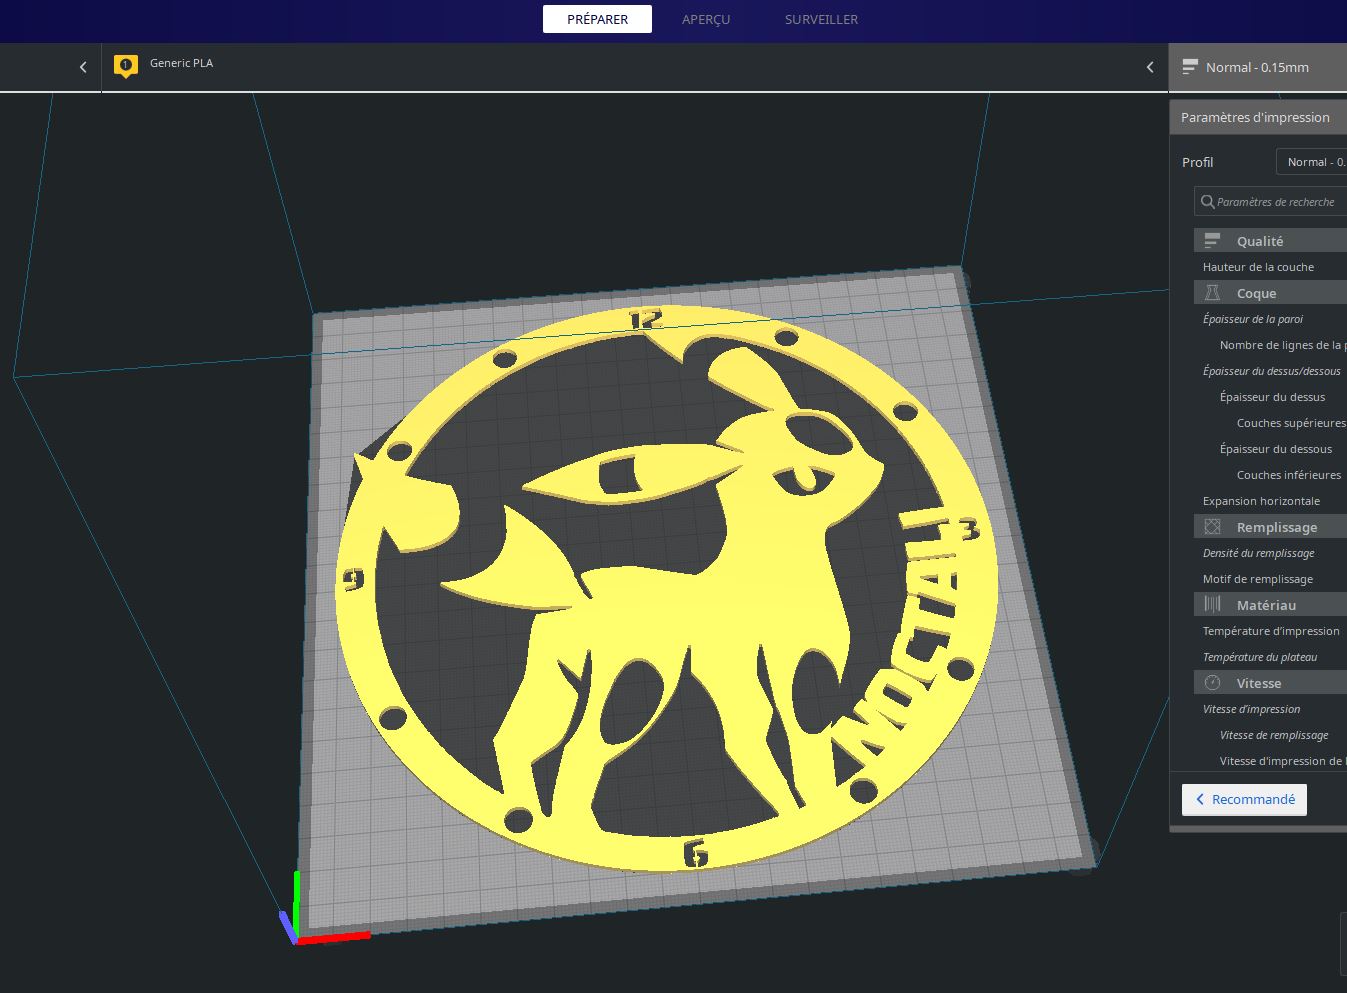Click the chevron at the right of the material bar
This screenshot has height=993, width=1347.
[1149, 66]
